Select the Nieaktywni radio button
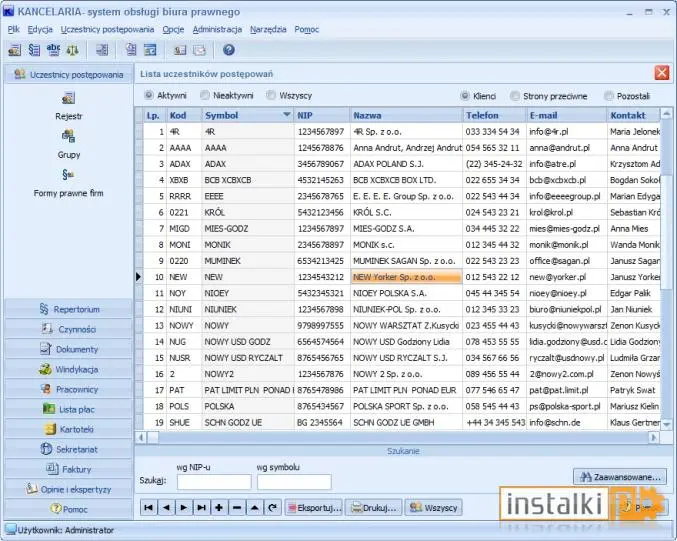This screenshot has width=677, height=541. tap(205, 95)
